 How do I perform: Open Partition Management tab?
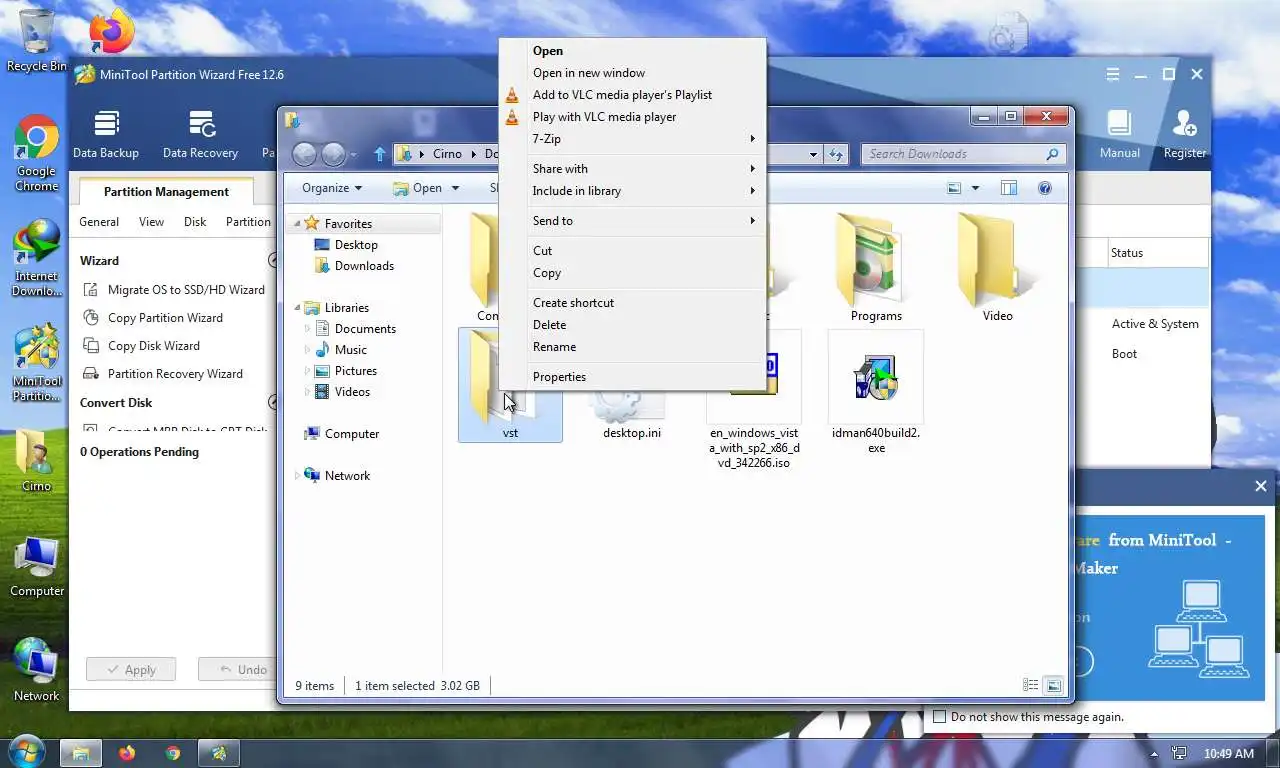166,192
